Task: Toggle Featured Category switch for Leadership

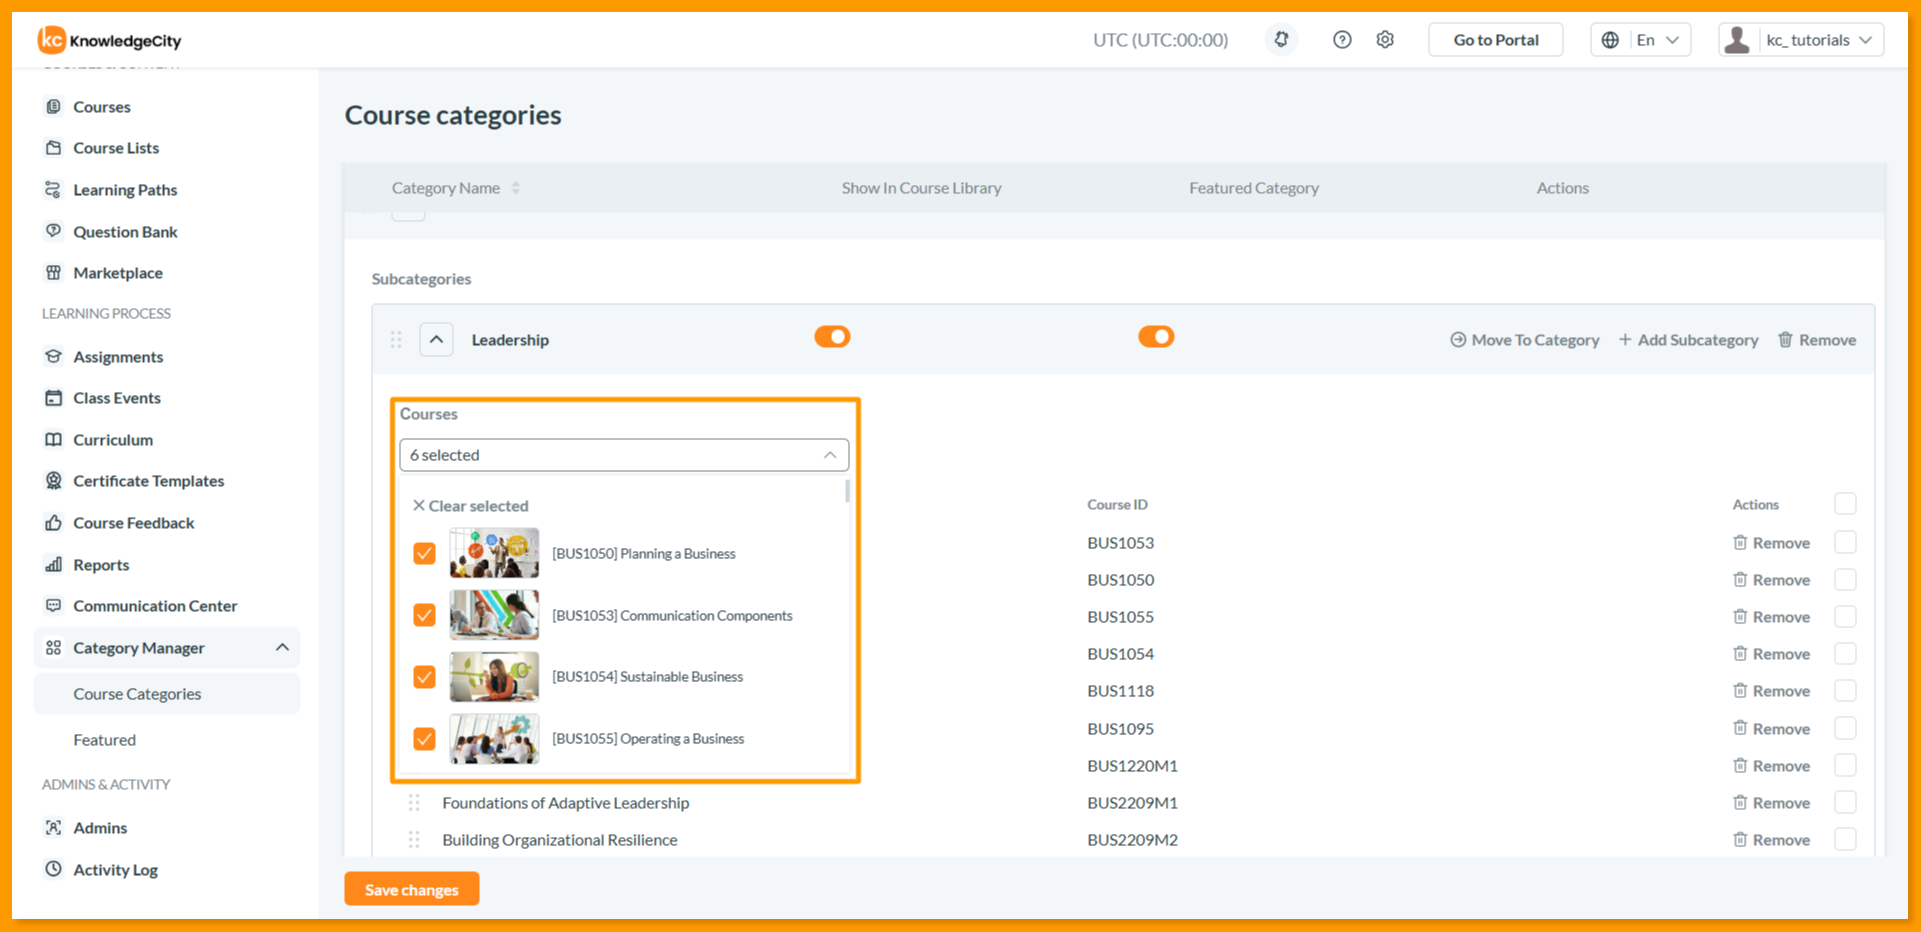Action: 1156,337
